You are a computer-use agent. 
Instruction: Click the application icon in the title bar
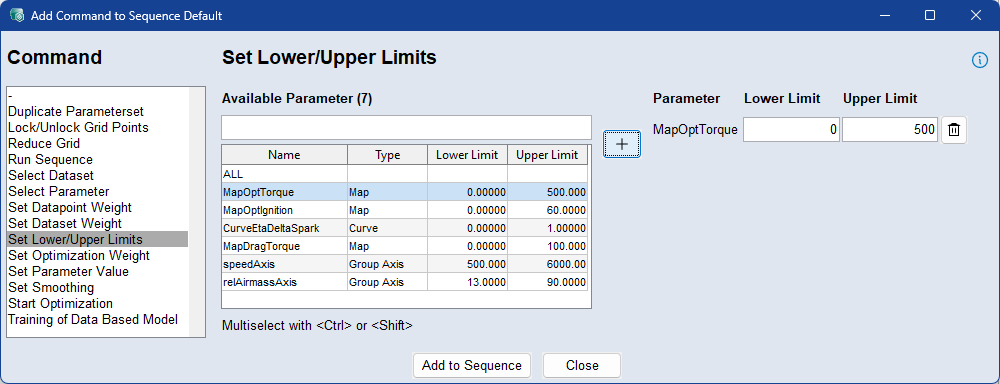[x=17, y=15]
